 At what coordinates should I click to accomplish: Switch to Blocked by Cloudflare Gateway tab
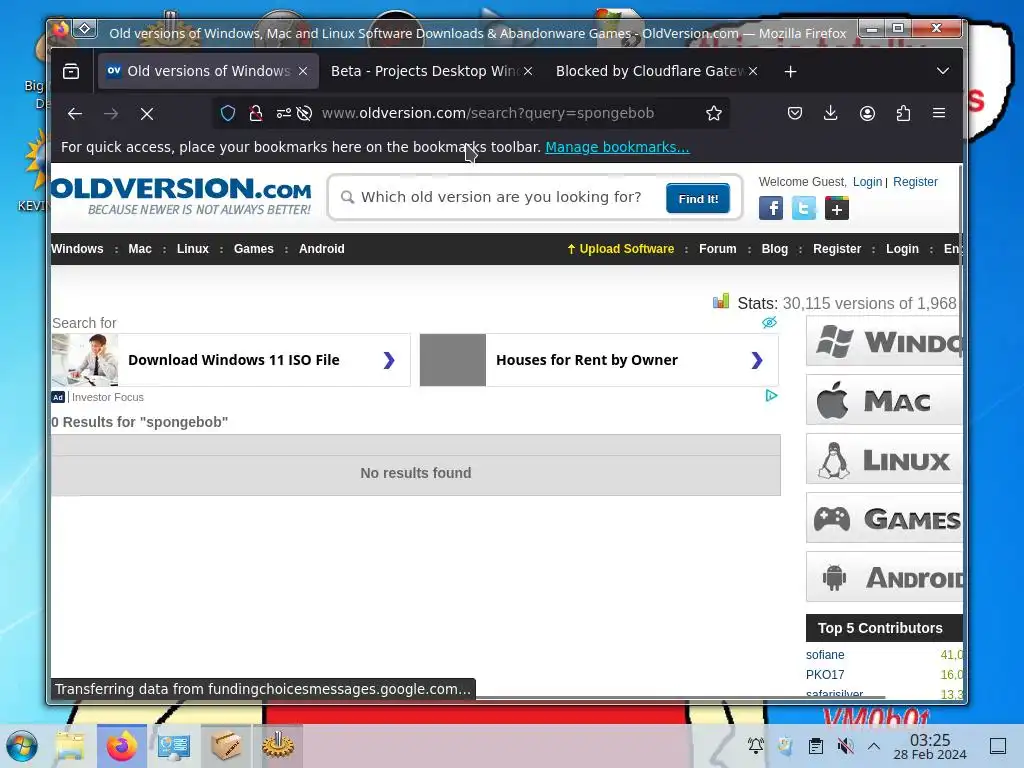650,71
